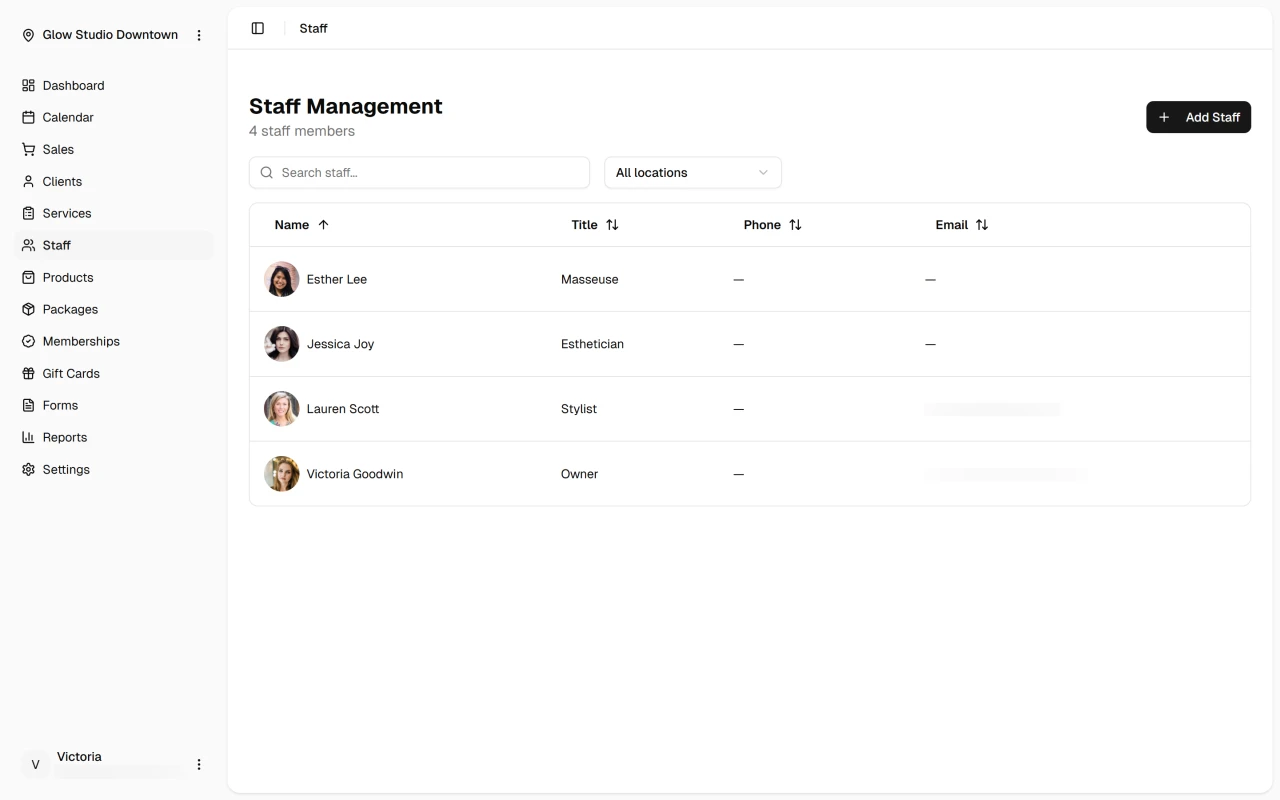Screen dimensions: 1280x800
Task: Open Esther Lee's staff row by name
Action: pyautogui.click(x=336, y=279)
